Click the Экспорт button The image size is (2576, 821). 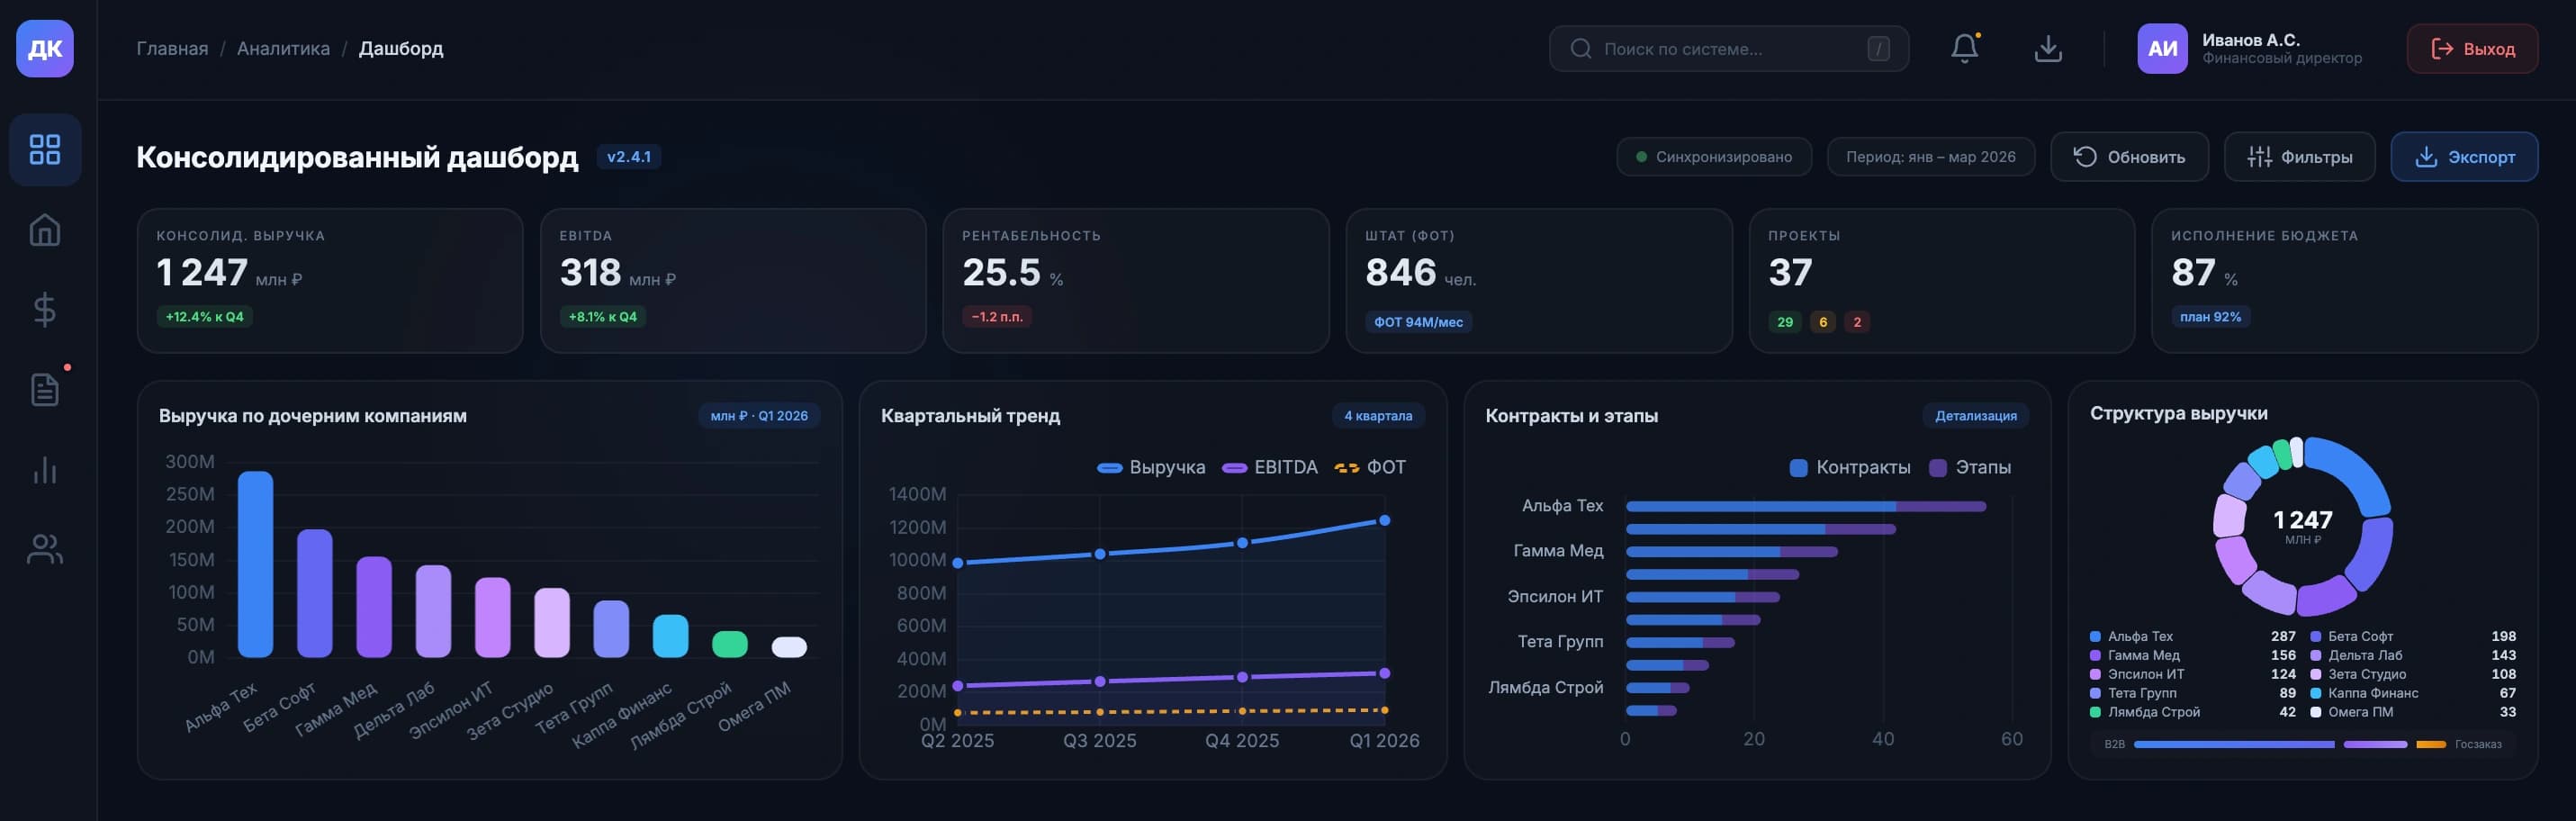pos(2464,156)
